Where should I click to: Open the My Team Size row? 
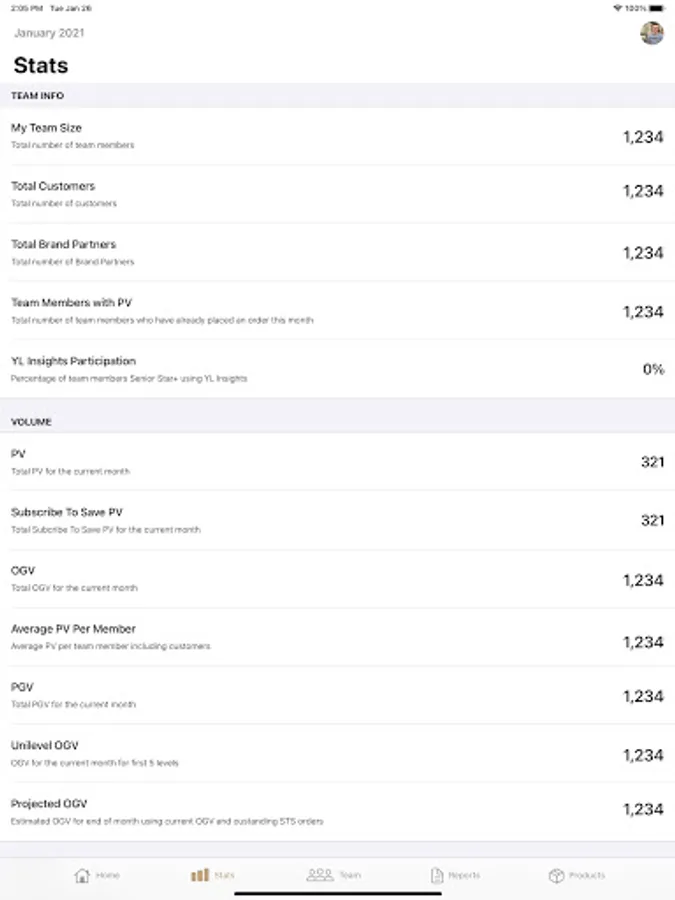tap(337, 136)
